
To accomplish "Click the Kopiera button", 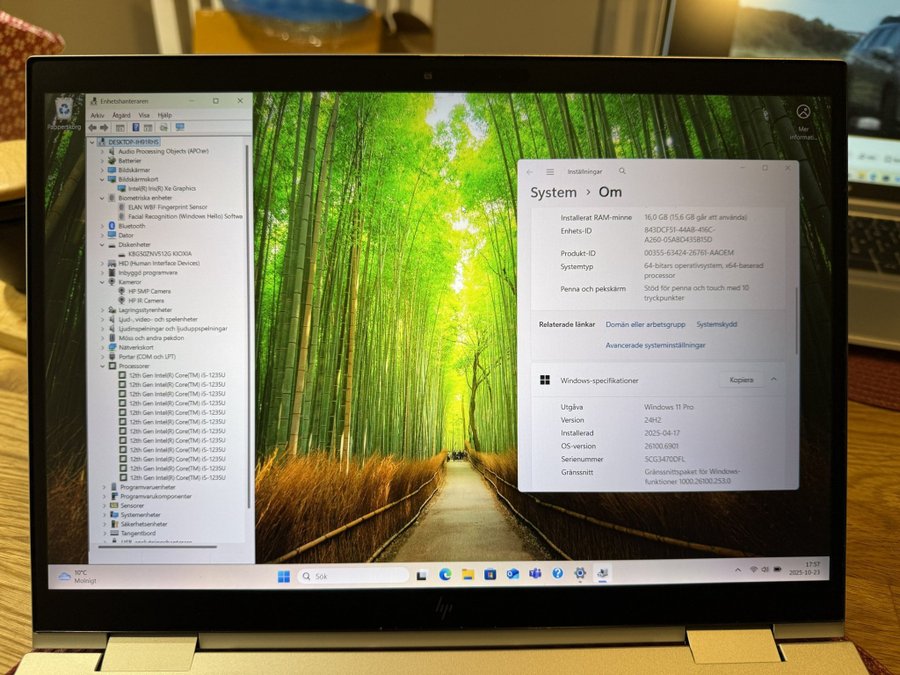I will (x=741, y=380).
